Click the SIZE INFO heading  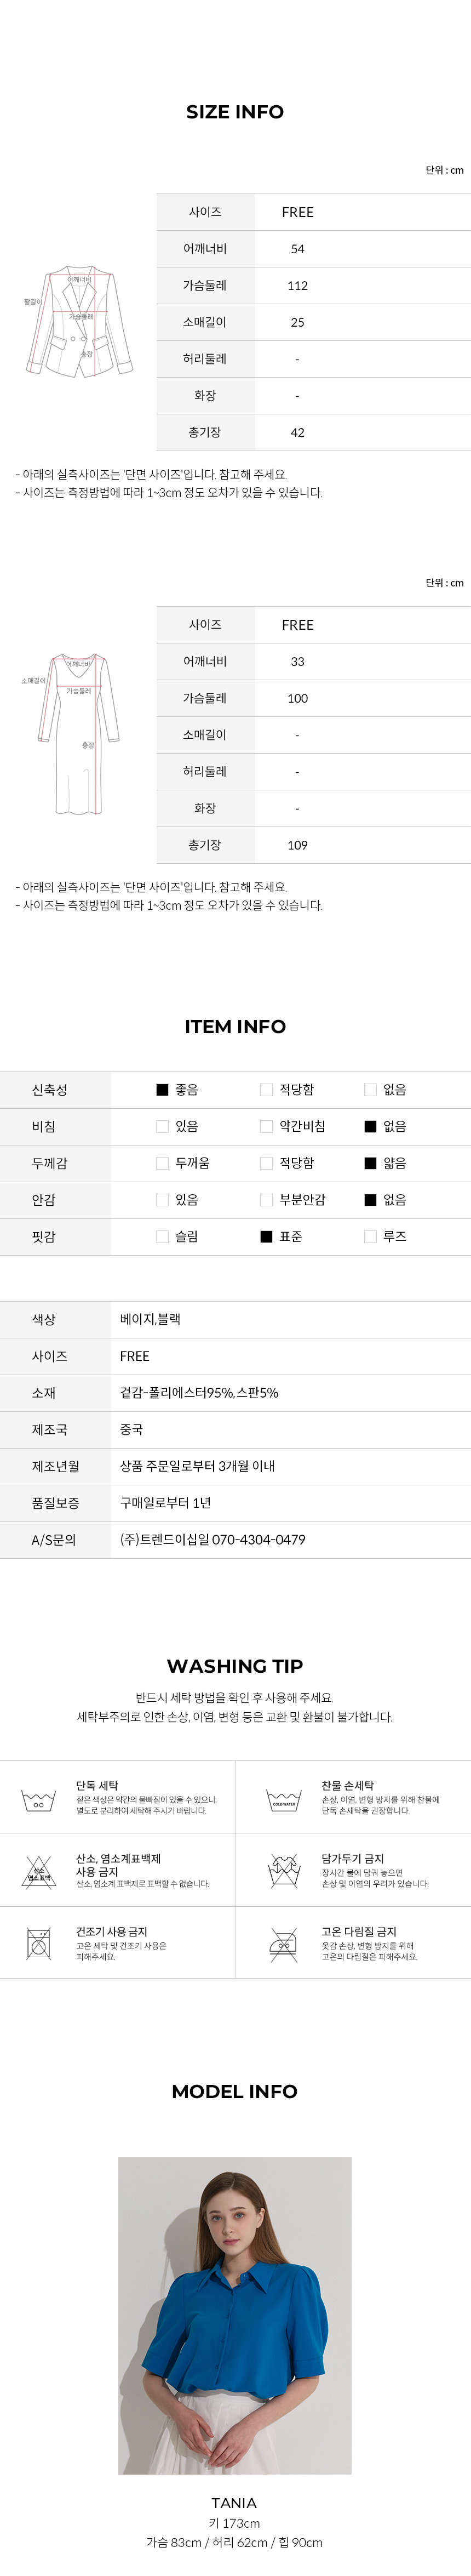tap(235, 112)
